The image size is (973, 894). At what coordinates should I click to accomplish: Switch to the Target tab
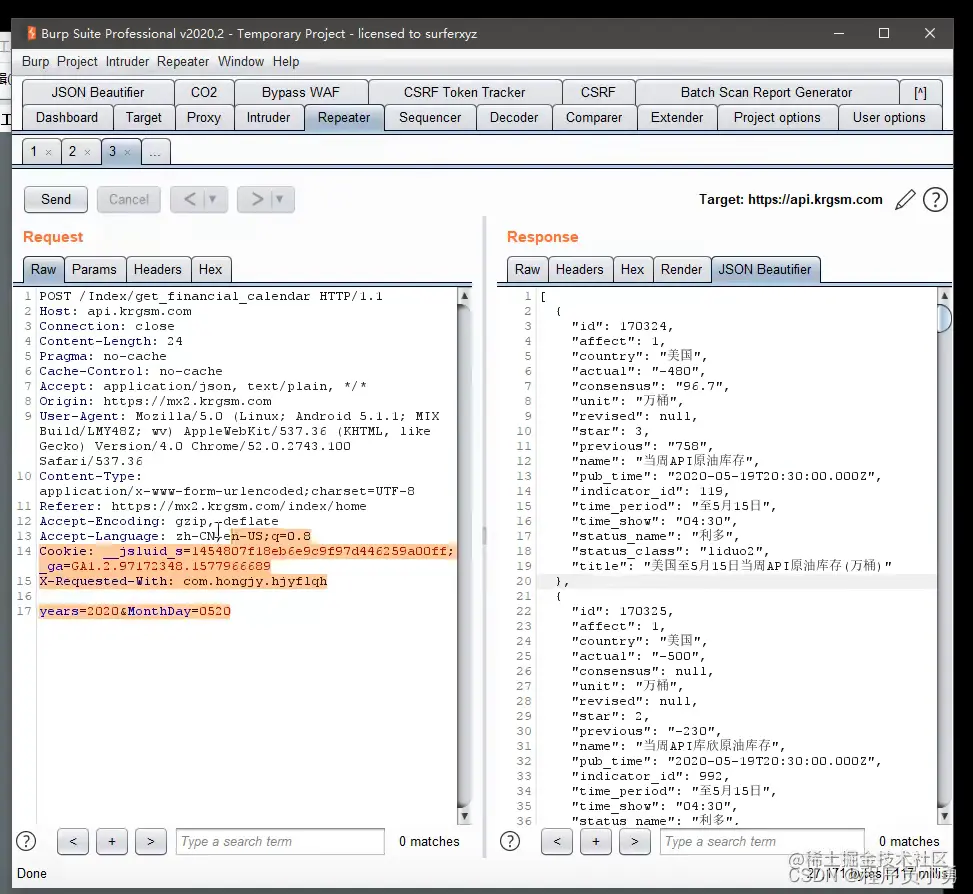coord(143,118)
